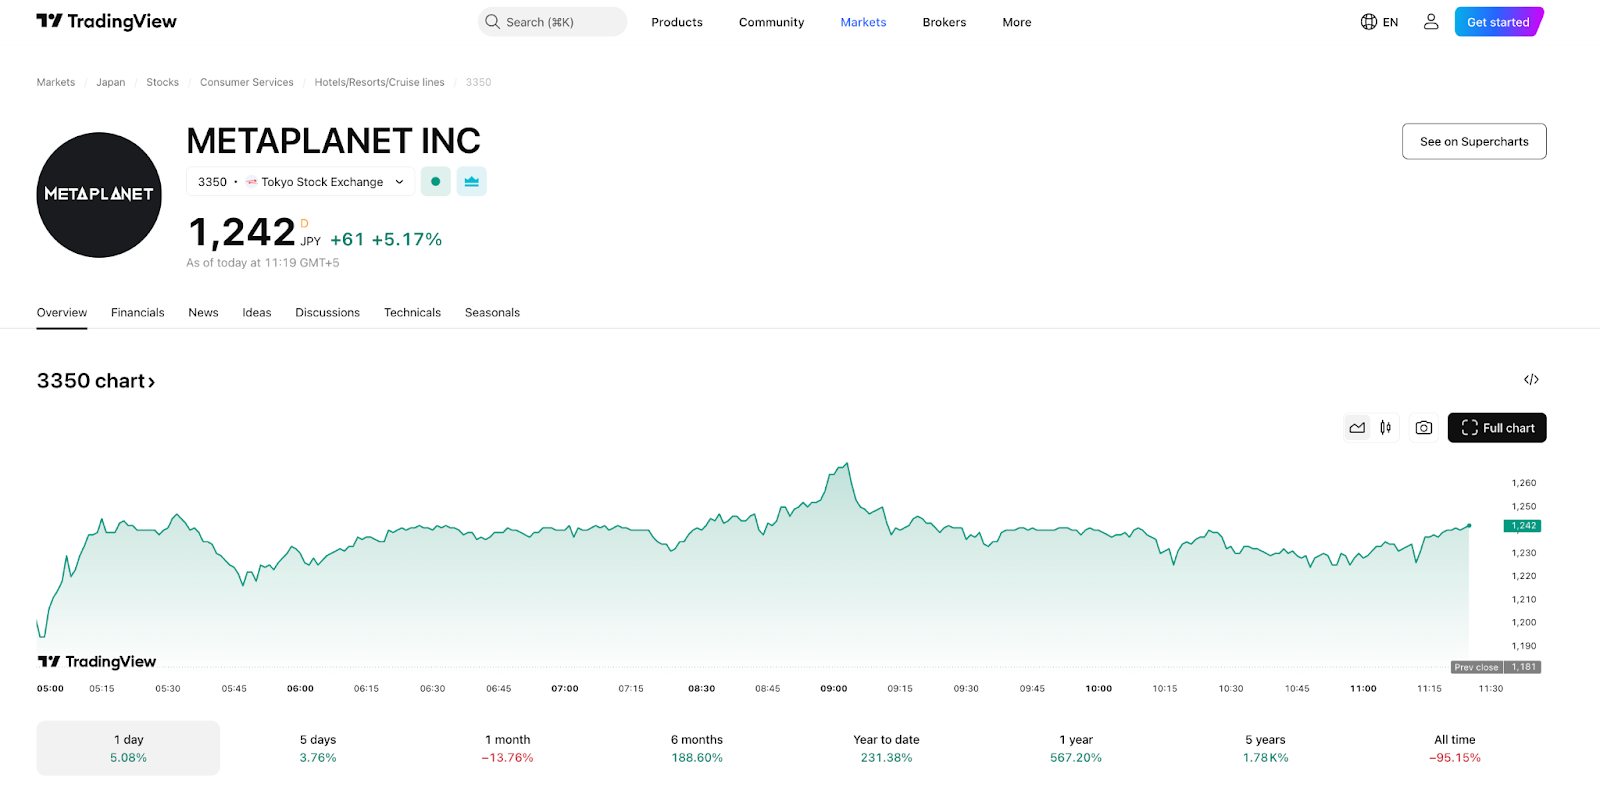
Task: Go to Consumer Services breadcrumb link
Action: click(x=247, y=83)
